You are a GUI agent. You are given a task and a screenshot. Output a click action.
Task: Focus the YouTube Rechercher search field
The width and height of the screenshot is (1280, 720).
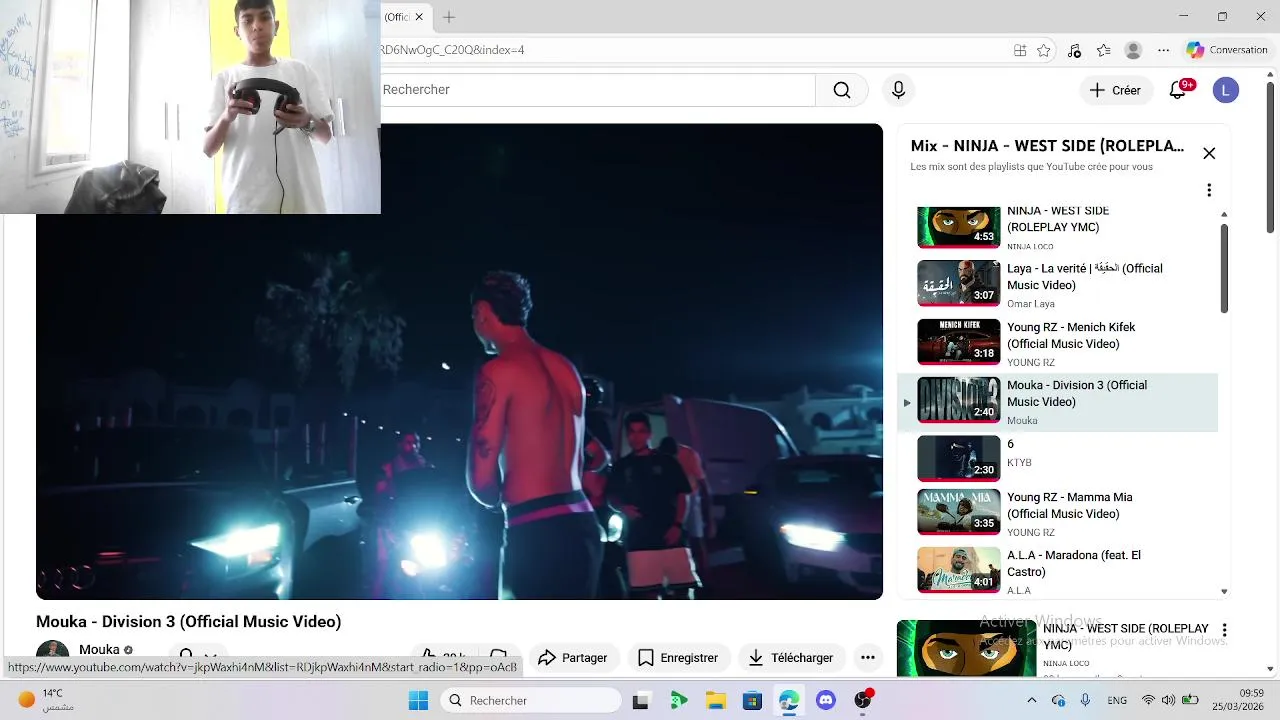click(598, 90)
